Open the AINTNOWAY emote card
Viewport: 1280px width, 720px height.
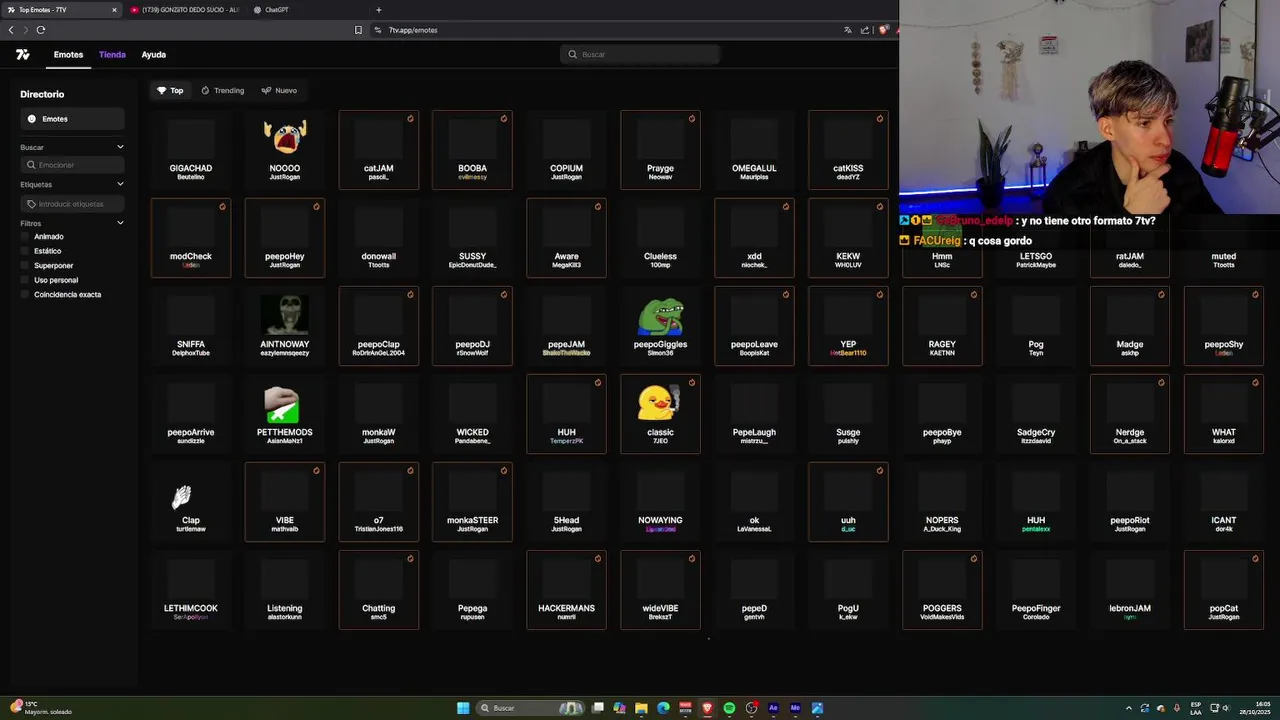coord(285,326)
